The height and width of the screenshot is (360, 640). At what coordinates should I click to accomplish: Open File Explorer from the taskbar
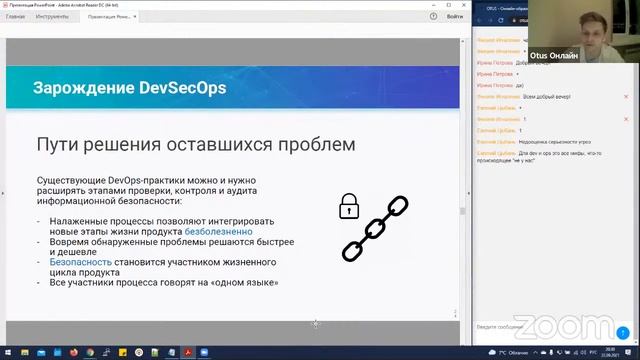click(25, 353)
